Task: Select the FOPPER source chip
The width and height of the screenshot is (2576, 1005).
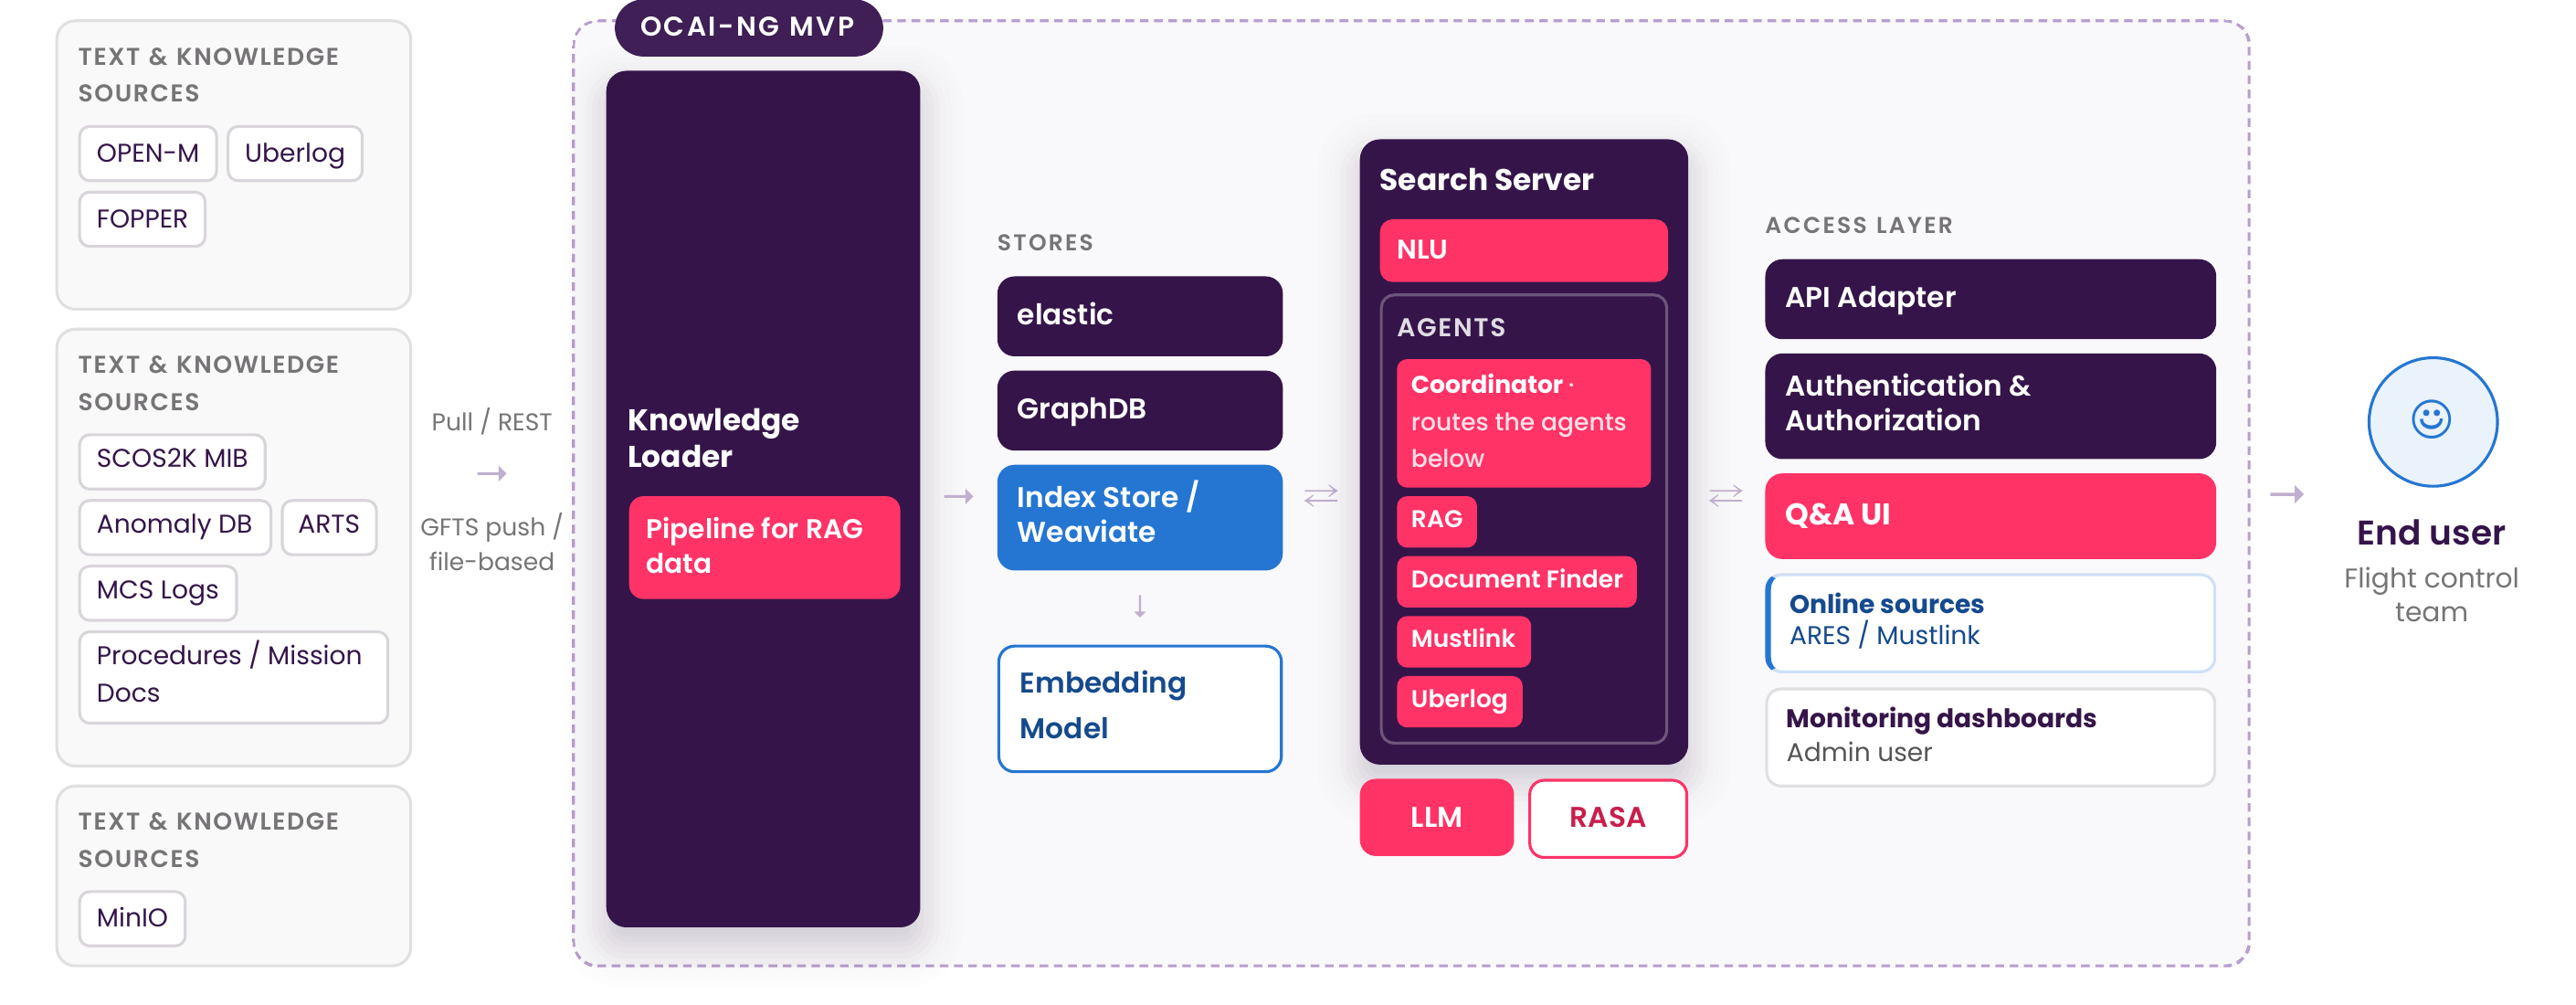Action: (142, 219)
